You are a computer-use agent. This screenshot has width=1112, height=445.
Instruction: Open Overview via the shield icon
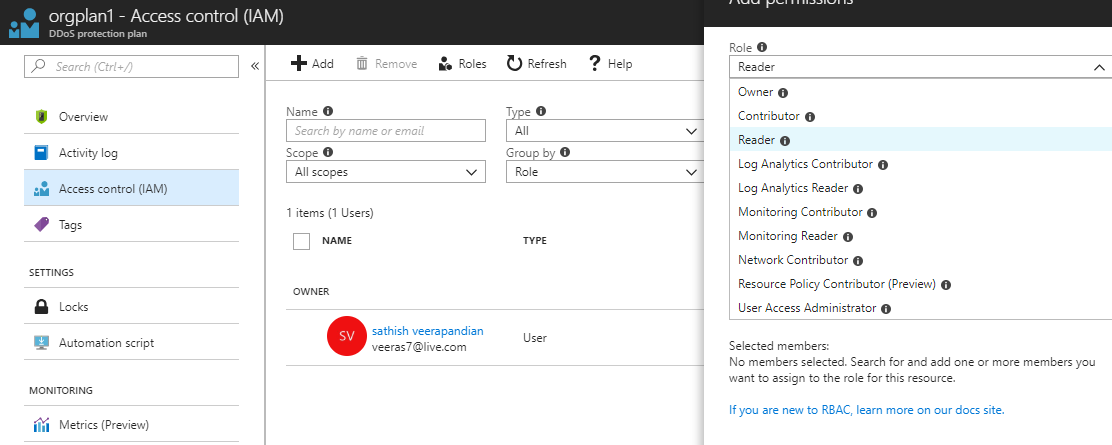click(x=42, y=117)
